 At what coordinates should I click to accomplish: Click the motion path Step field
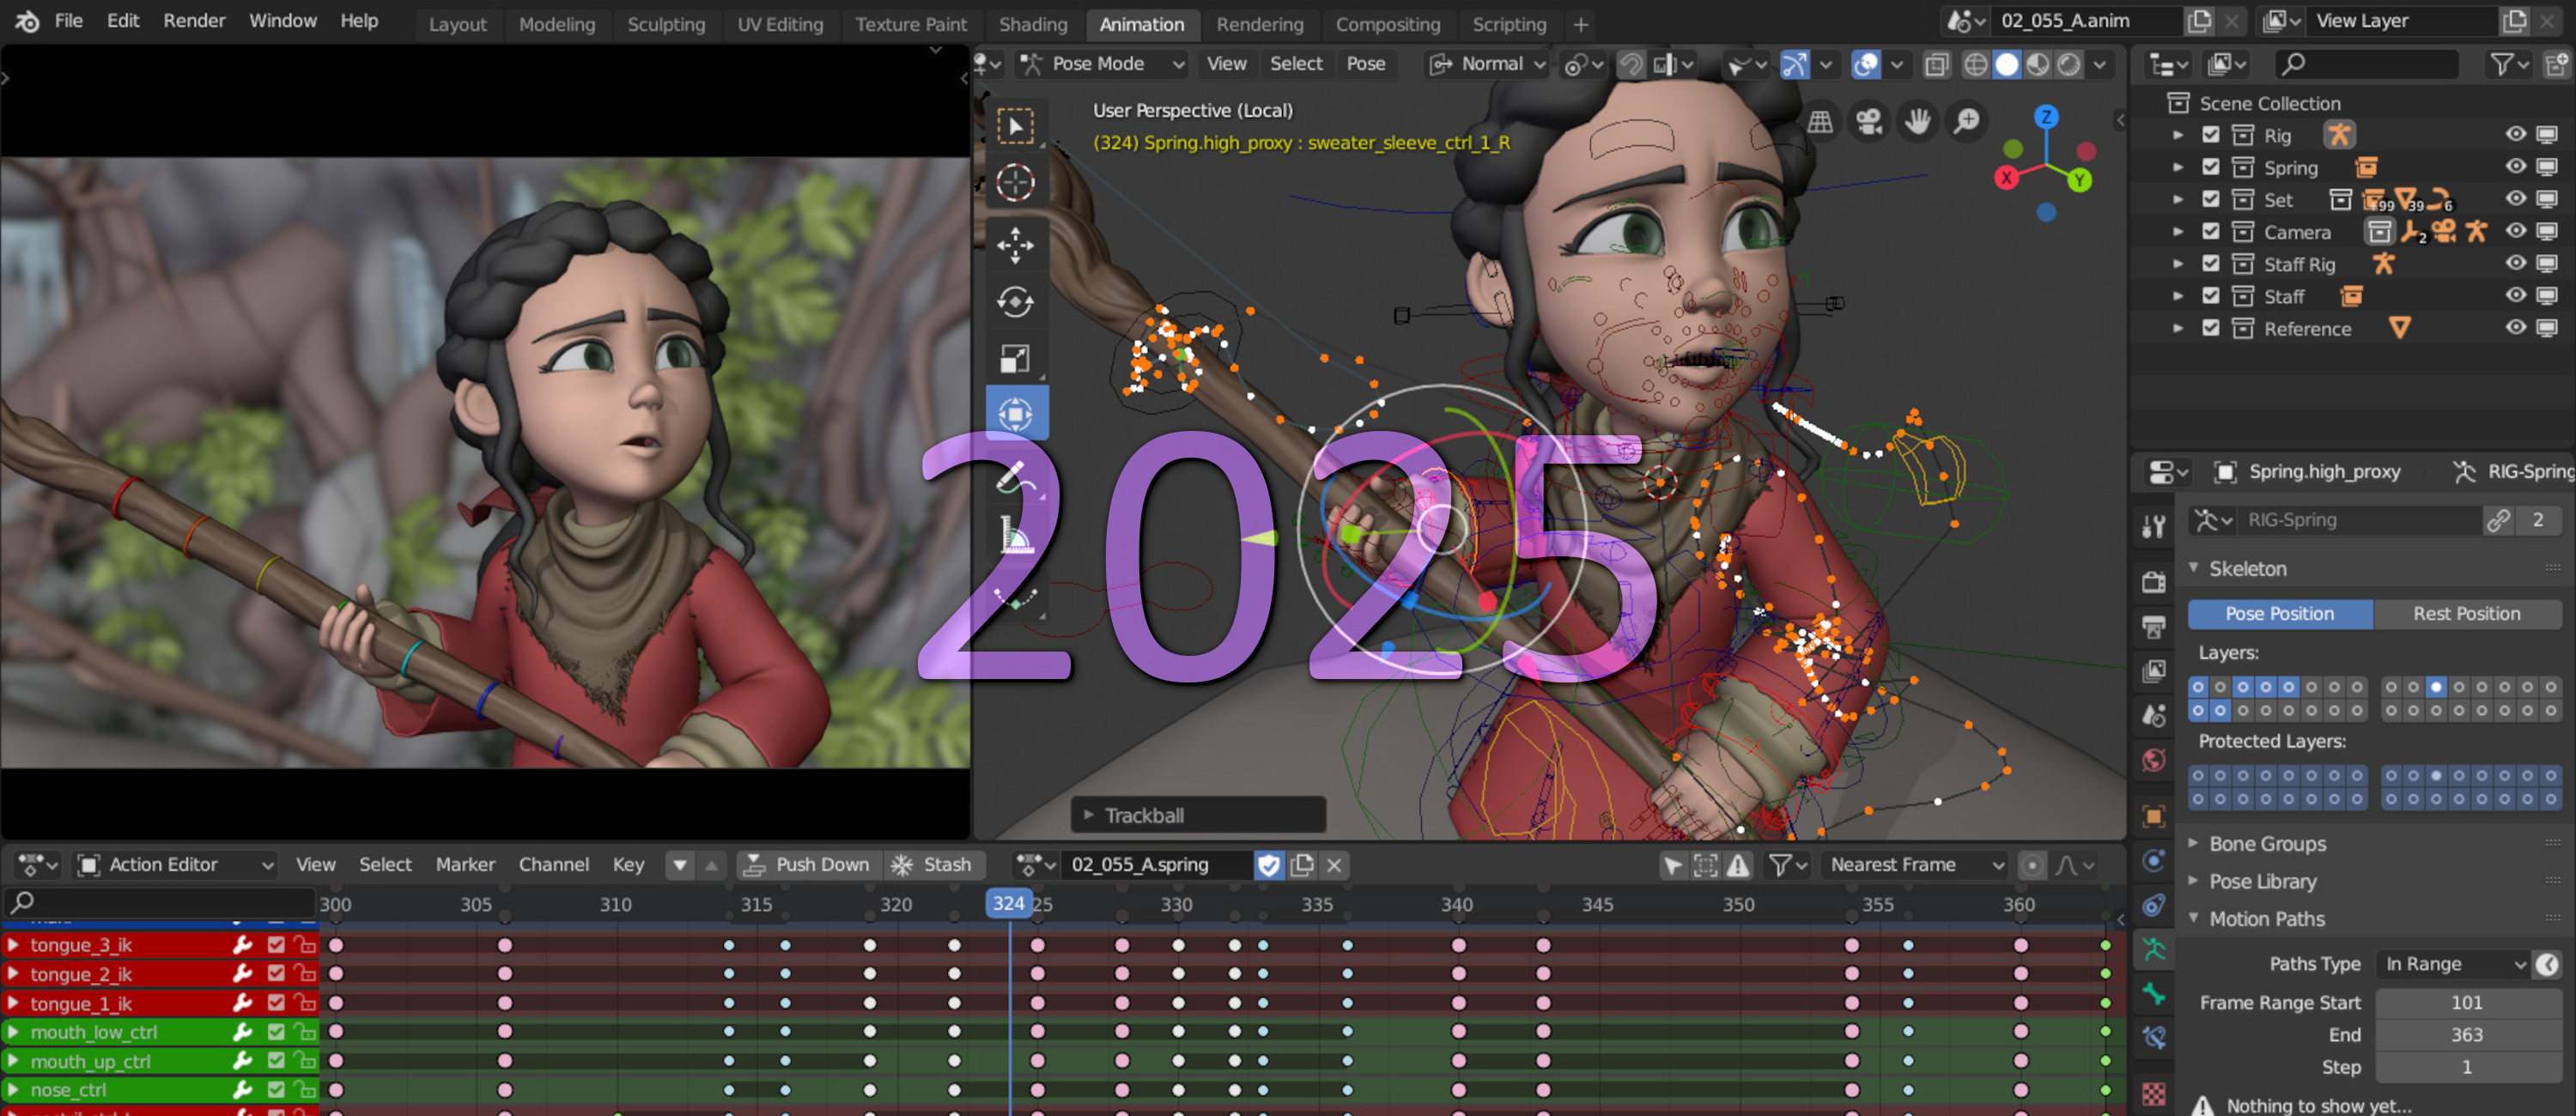pyautogui.click(x=2466, y=1067)
